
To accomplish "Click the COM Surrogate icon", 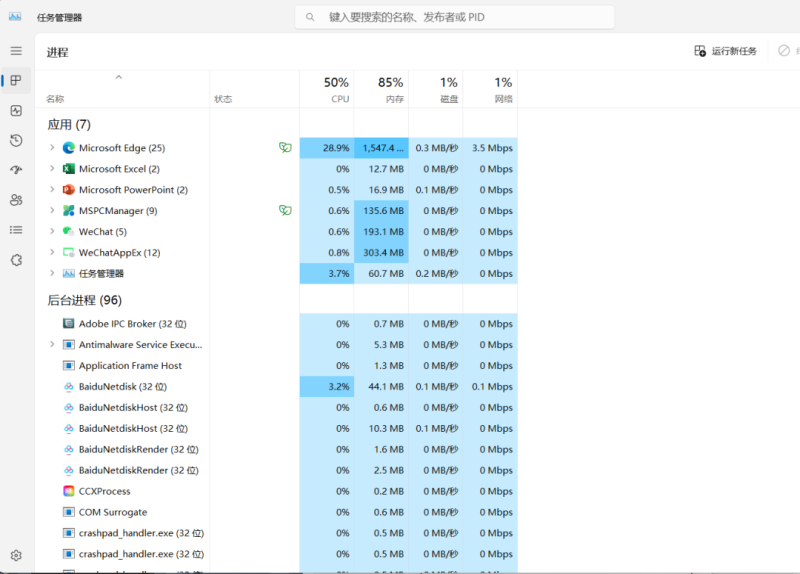I will (x=68, y=512).
